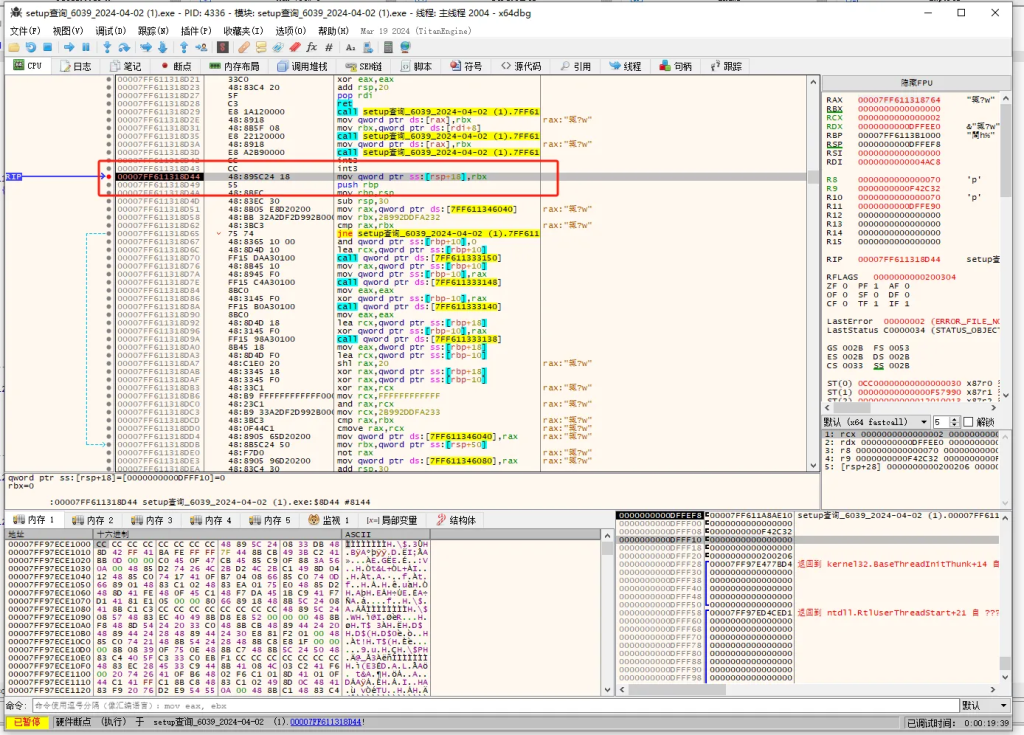1024x735 pixels.
Task: Click the Open file folder icon
Action: point(15,47)
